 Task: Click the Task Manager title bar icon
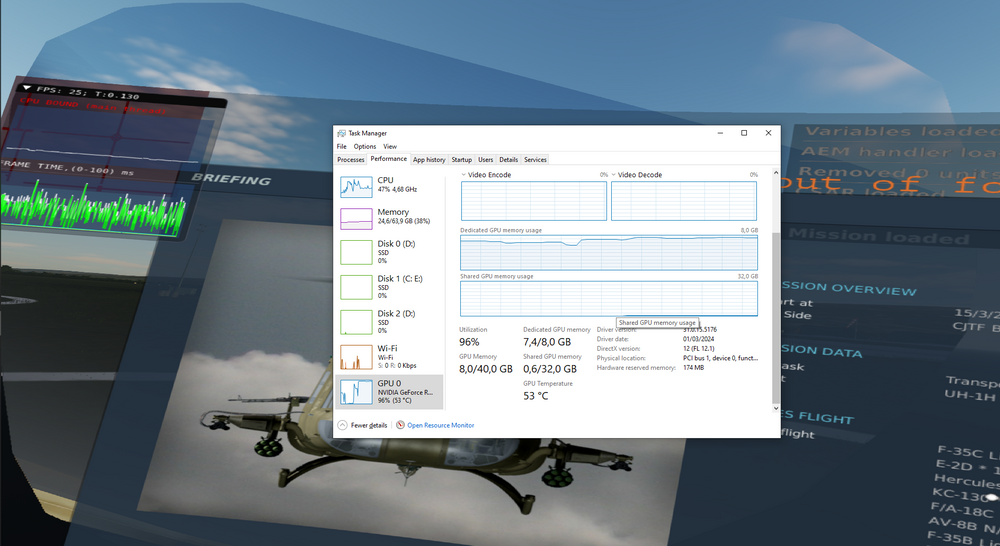tap(341, 133)
